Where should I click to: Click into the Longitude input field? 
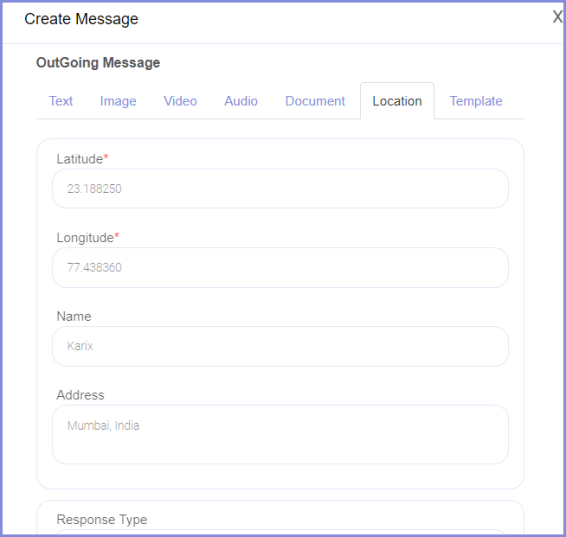(x=280, y=267)
